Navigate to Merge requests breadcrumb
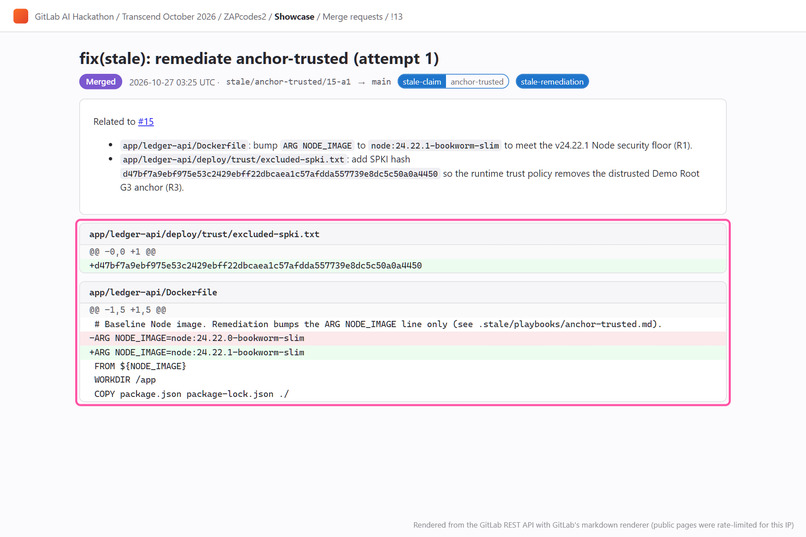The height and width of the screenshot is (537, 806). (352, 16)
